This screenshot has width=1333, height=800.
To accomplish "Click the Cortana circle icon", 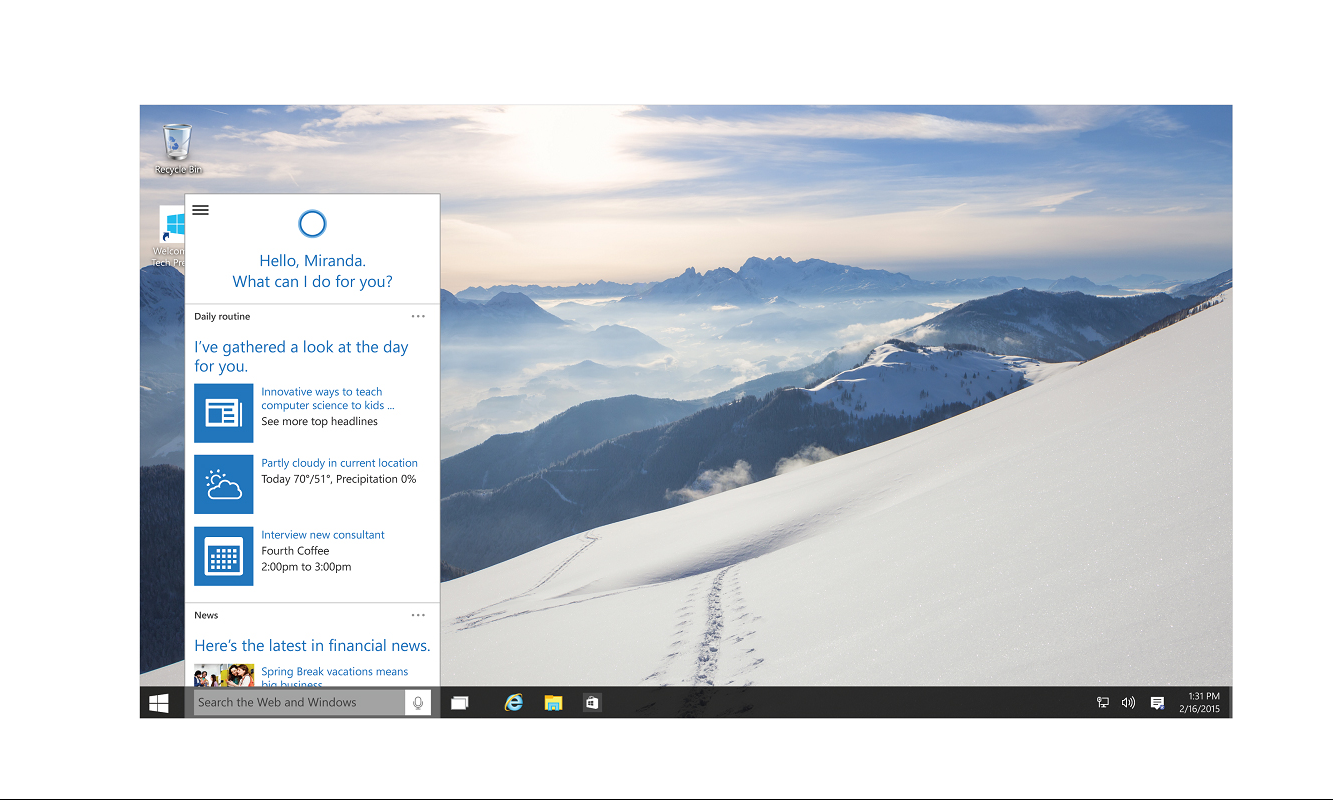I will point(312,223).
